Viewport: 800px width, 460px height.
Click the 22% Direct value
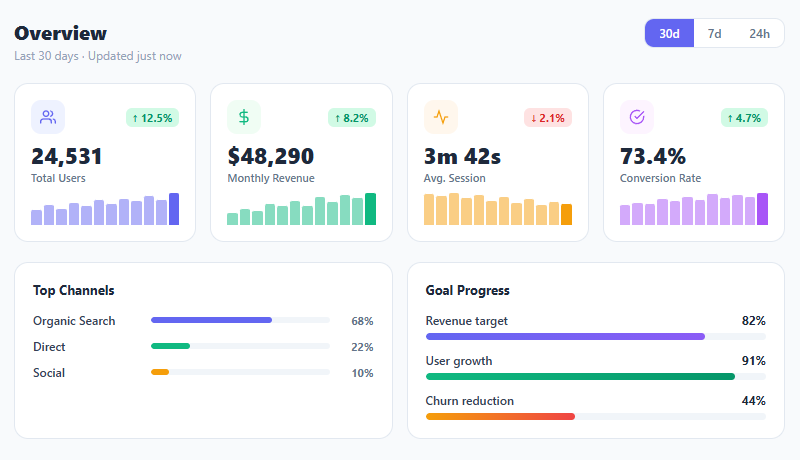(362, 347)
